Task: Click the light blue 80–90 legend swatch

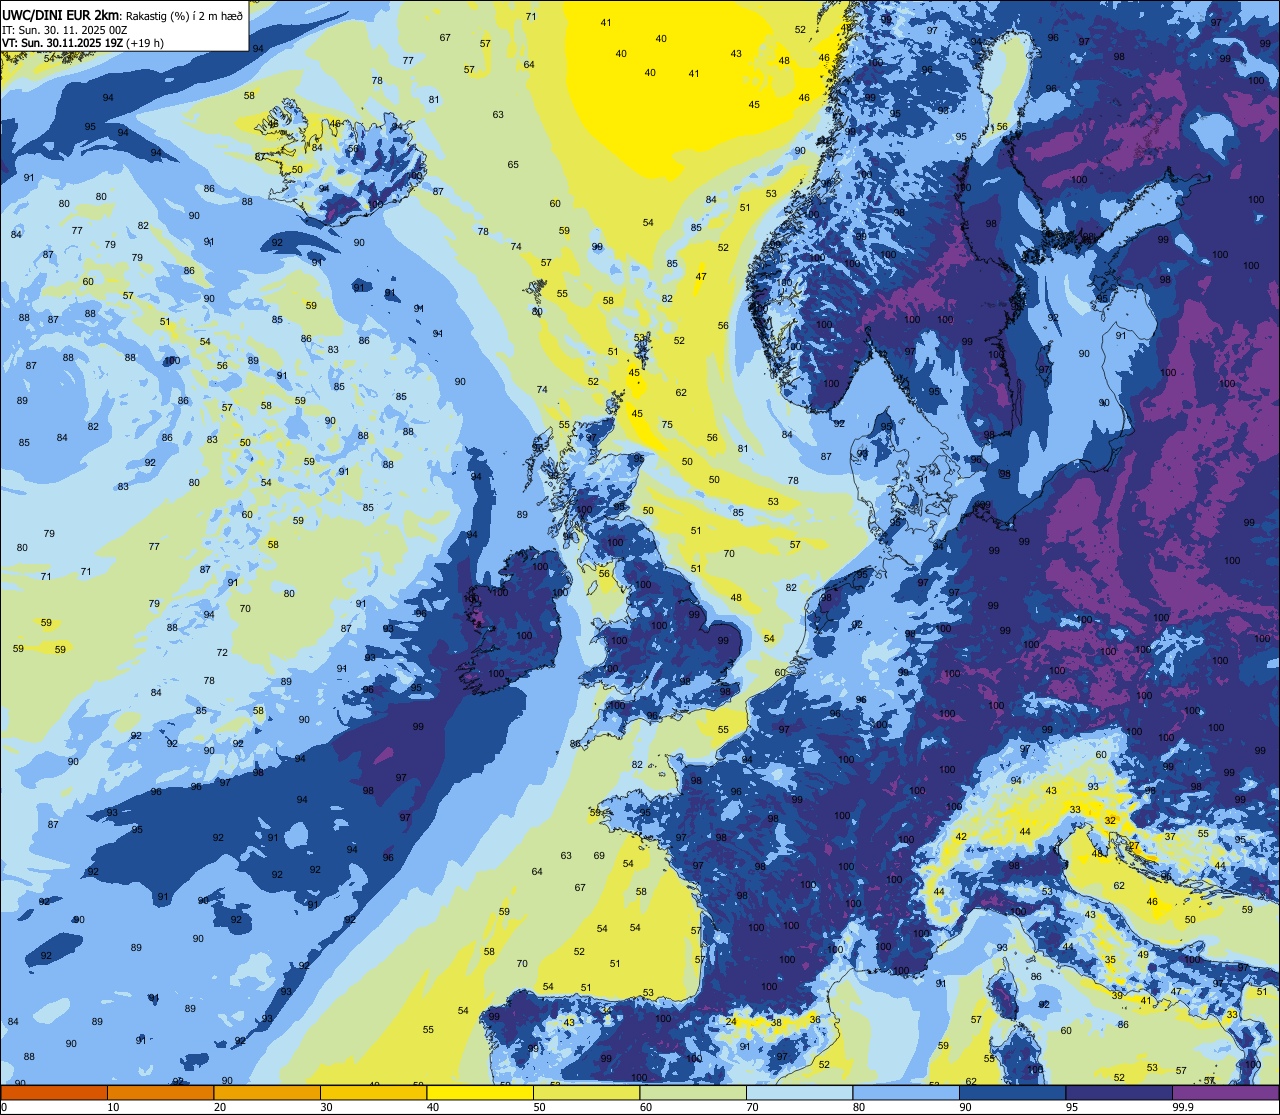Action: [906, 1092]
